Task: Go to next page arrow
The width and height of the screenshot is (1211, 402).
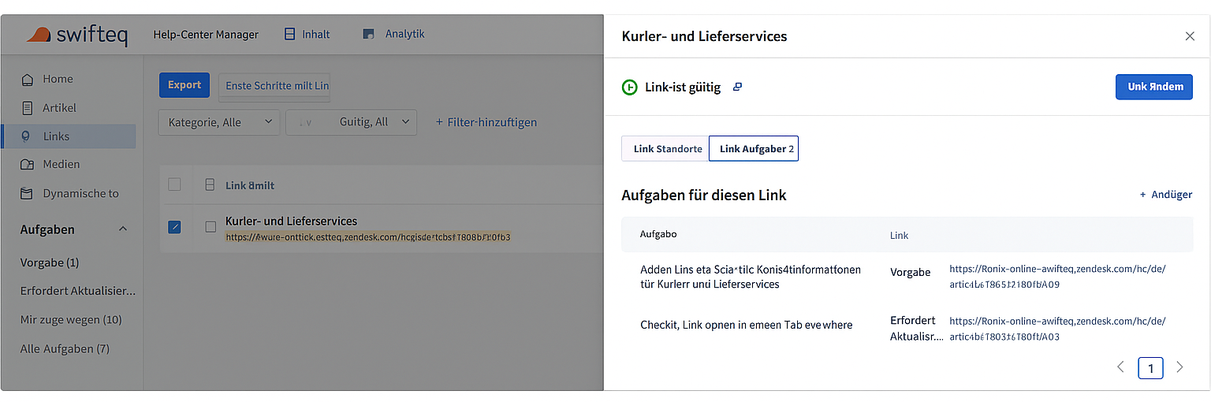Action: [x=1179, y=368]
